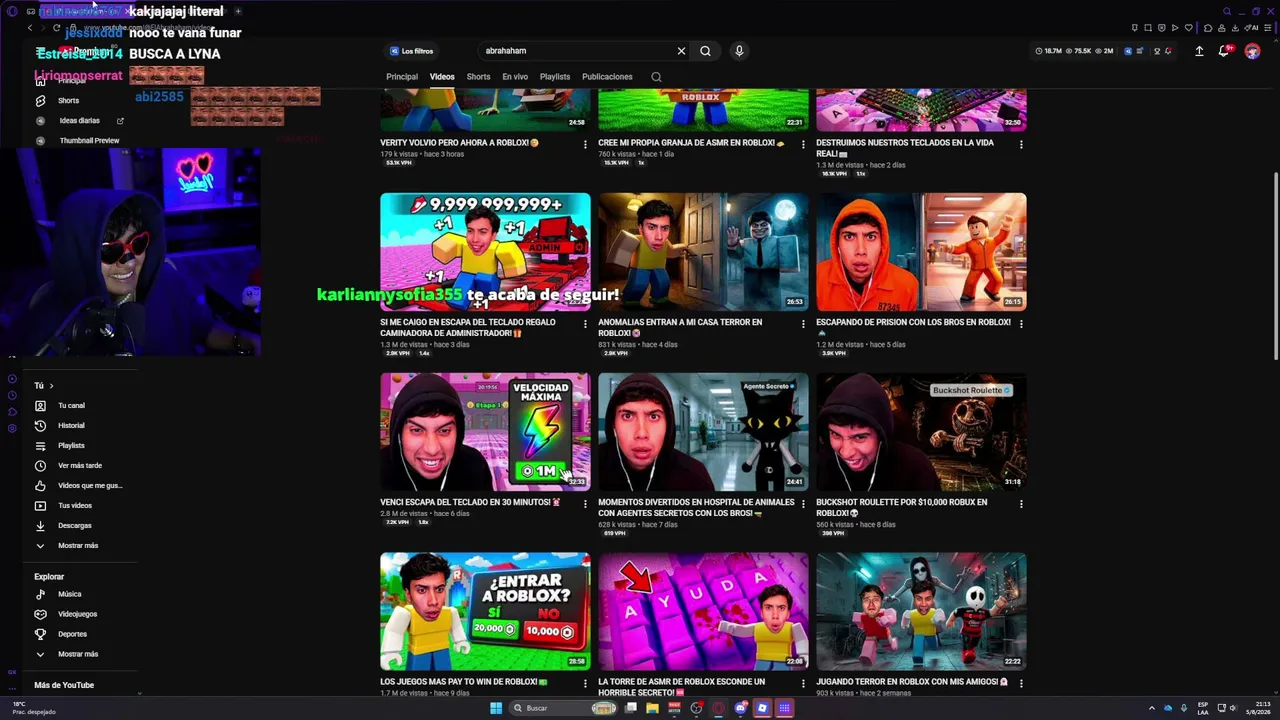This screenshot has width=1280, height=720.
Task: Open the Buckshot Roulette video thumbnail
Action: click(x=921, y=432)
